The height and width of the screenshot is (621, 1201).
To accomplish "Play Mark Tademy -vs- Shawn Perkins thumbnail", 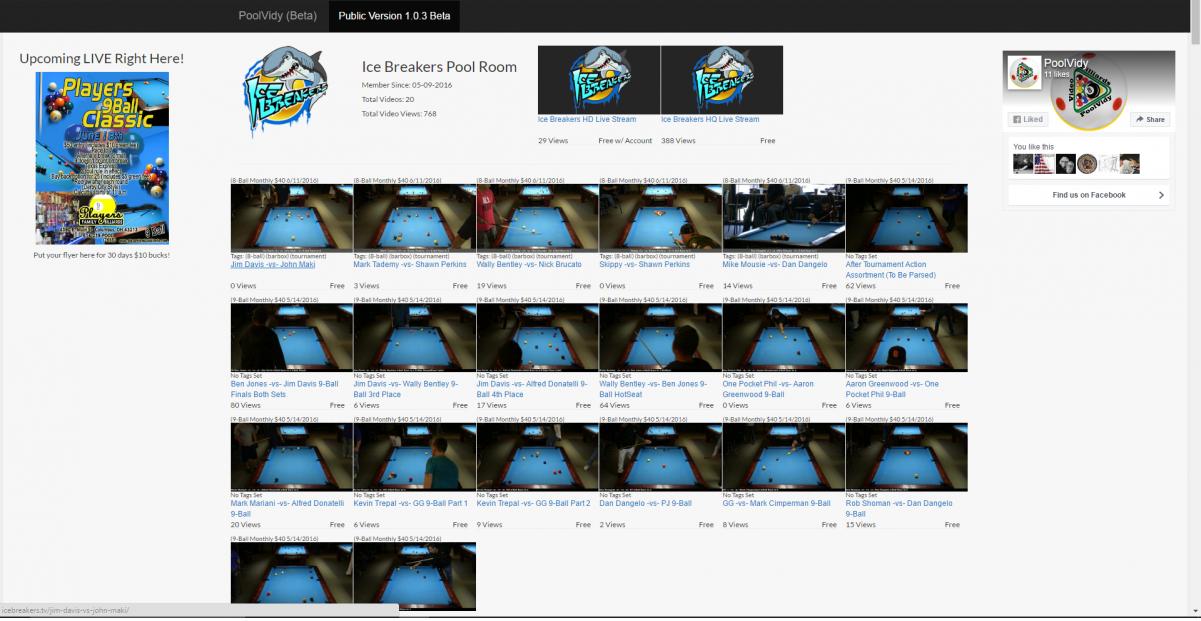I will [x=414, y=218].
